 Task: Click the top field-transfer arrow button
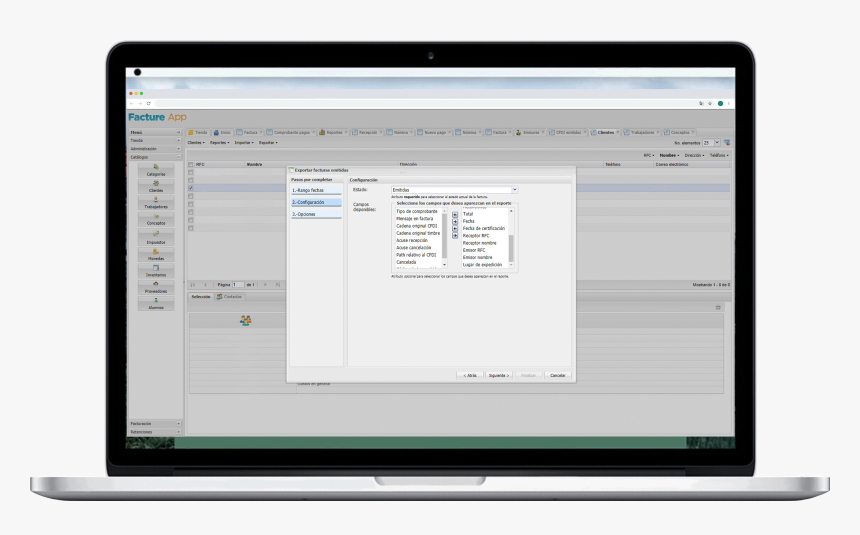455,215
